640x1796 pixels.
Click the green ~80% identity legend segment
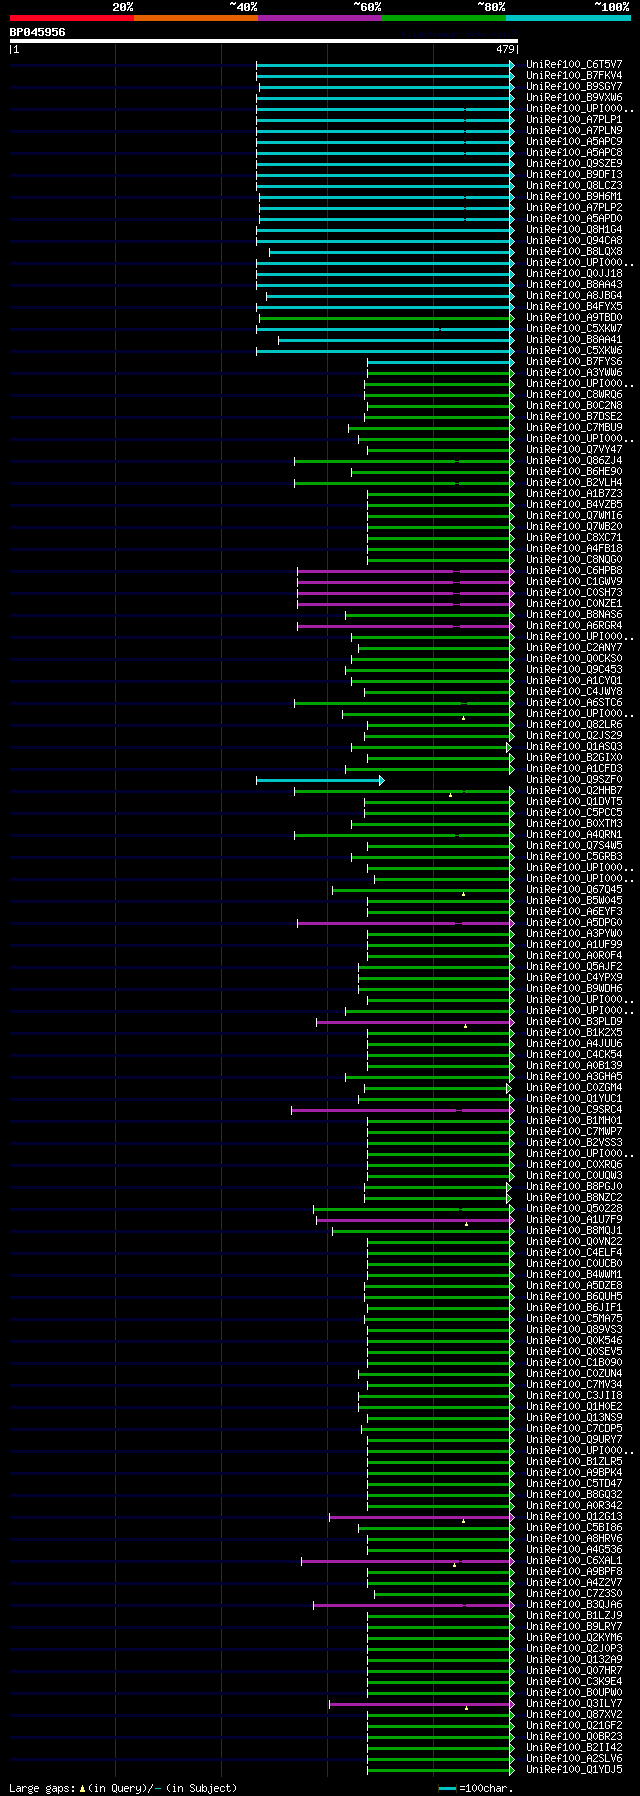point(444,18)
